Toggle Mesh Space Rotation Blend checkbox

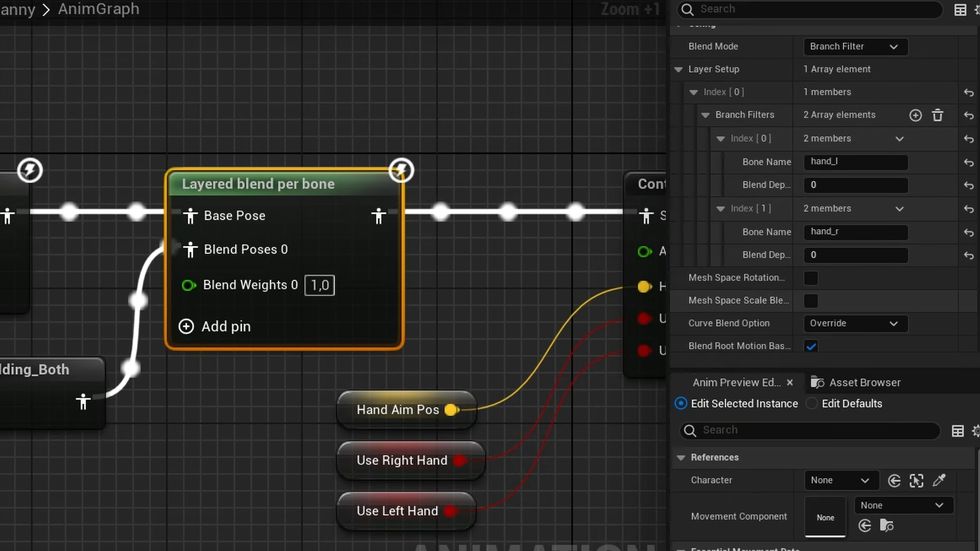click(811, 278)
